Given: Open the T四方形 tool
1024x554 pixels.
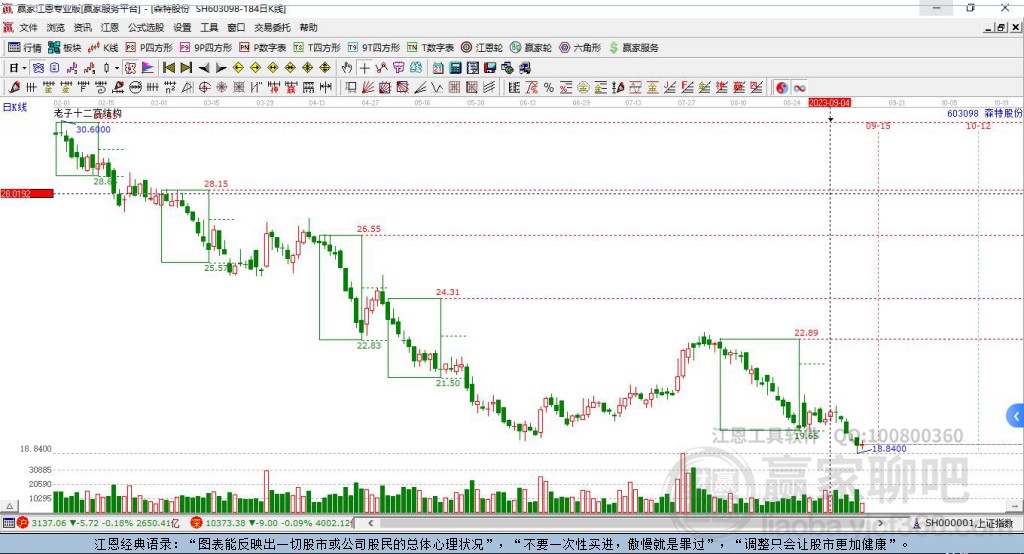Looking at the screenshot, I should (x=317, y=48).
